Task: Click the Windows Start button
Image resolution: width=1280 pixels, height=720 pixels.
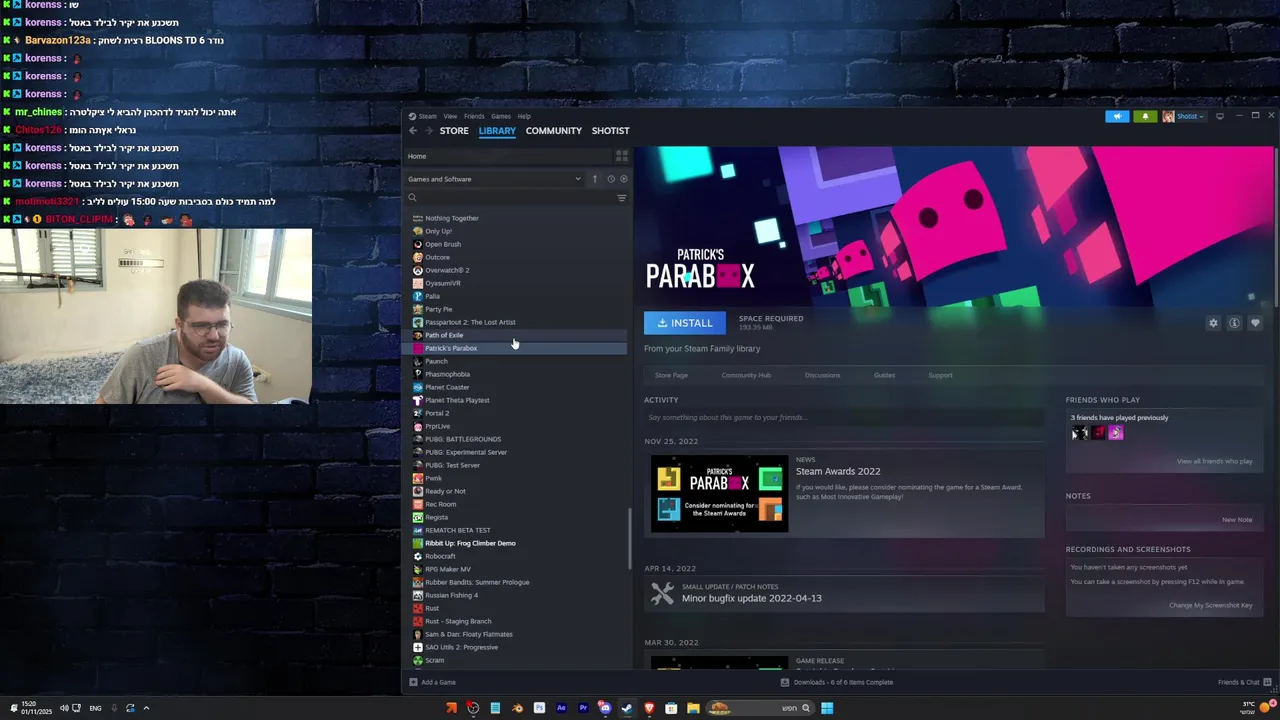Action: click(827, 708)
